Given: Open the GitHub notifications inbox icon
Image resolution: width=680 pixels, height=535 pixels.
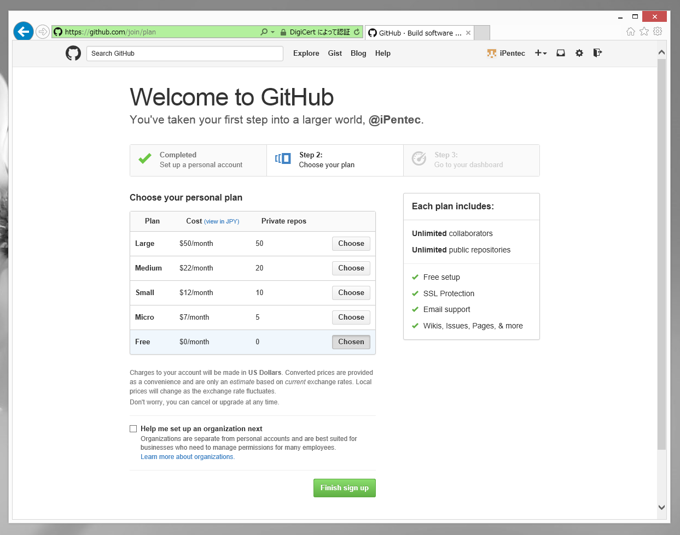Looking at the screenshot, I should point(560,53).
